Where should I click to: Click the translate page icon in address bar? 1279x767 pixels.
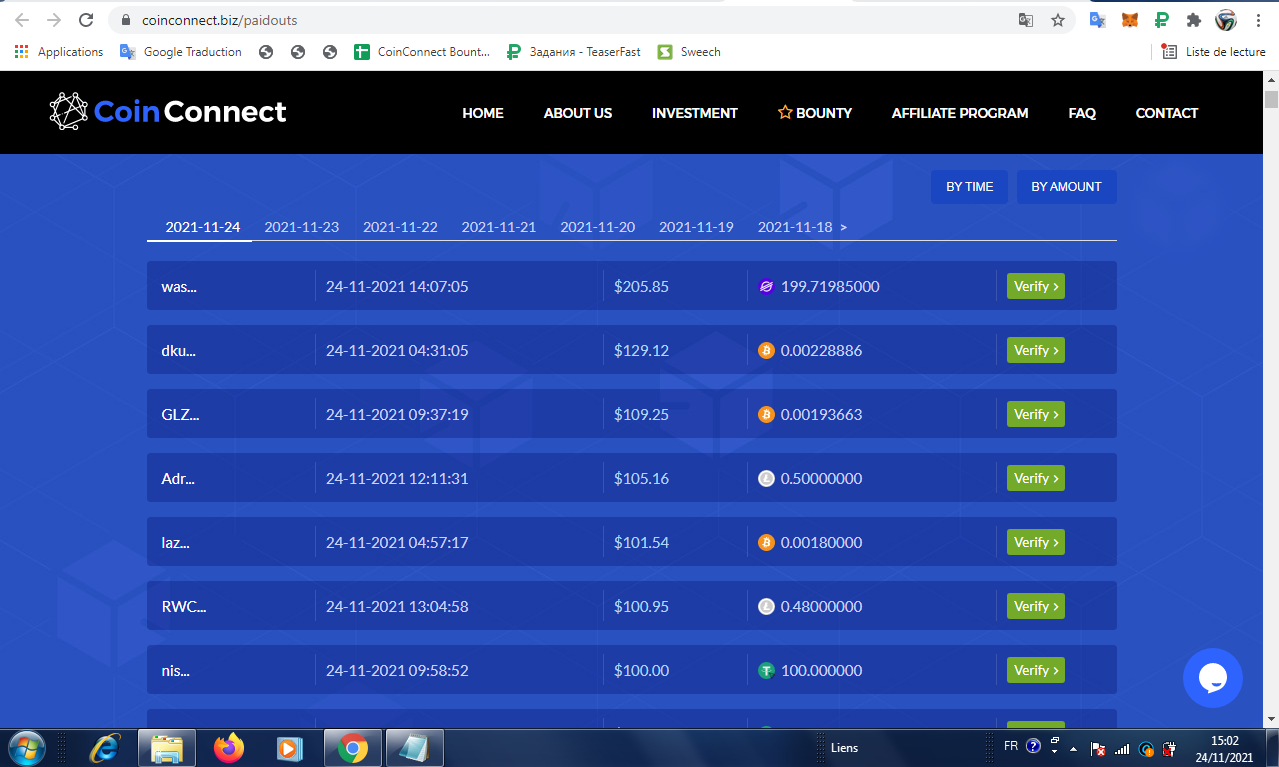[x=1025, y=20]
